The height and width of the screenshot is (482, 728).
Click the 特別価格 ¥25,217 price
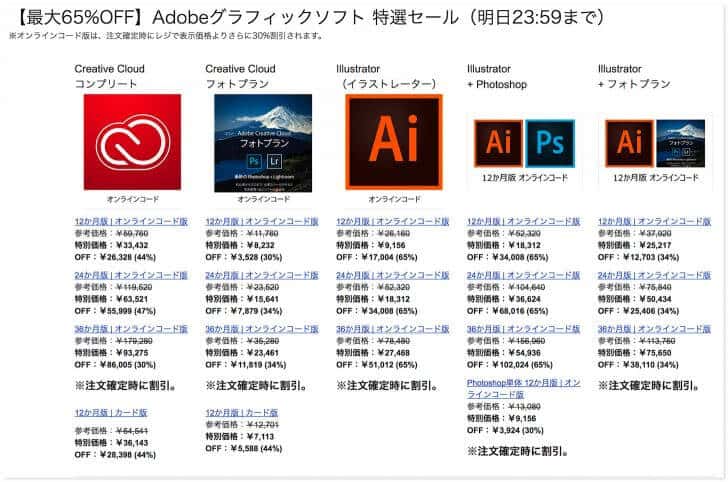(x=635, y=245)
